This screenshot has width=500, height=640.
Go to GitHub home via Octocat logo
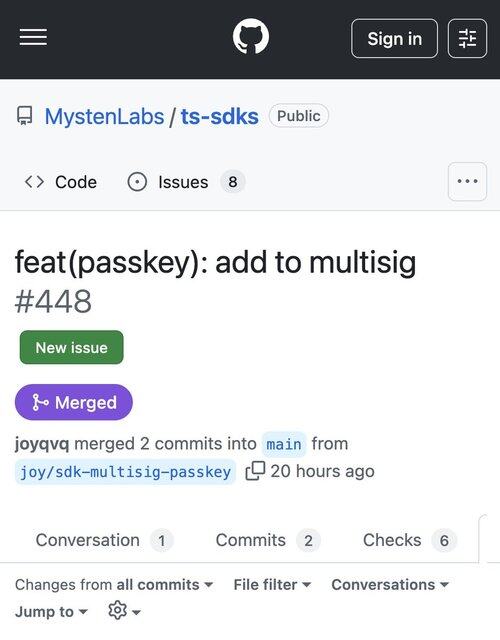click(251, 36)
